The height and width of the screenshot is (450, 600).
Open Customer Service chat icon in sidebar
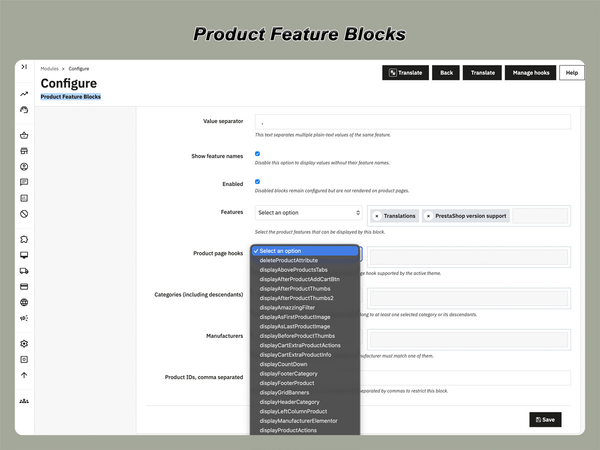(x=24, y=182)
